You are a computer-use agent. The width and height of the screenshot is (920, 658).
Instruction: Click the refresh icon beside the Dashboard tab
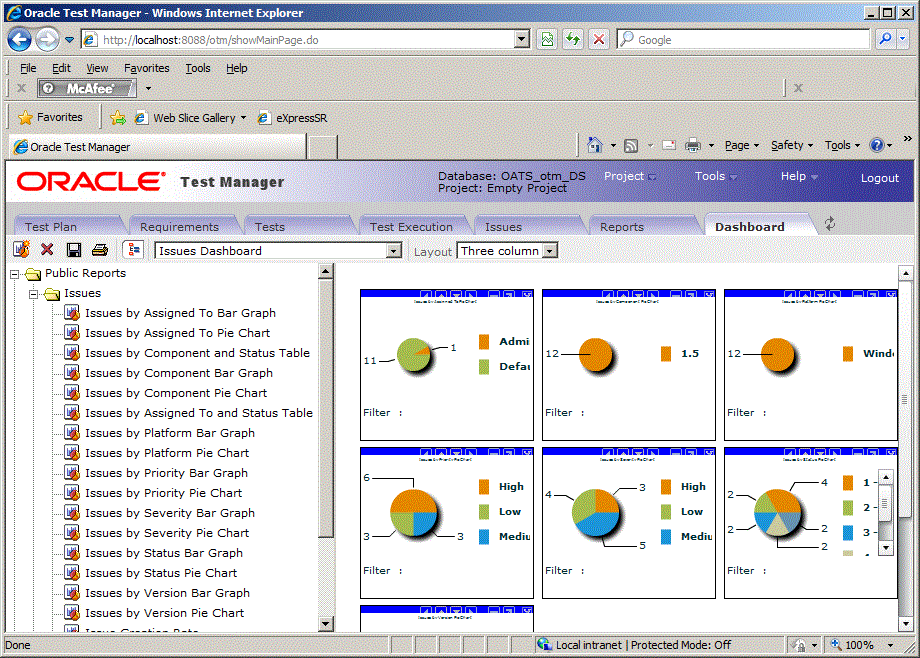[830, 224]
